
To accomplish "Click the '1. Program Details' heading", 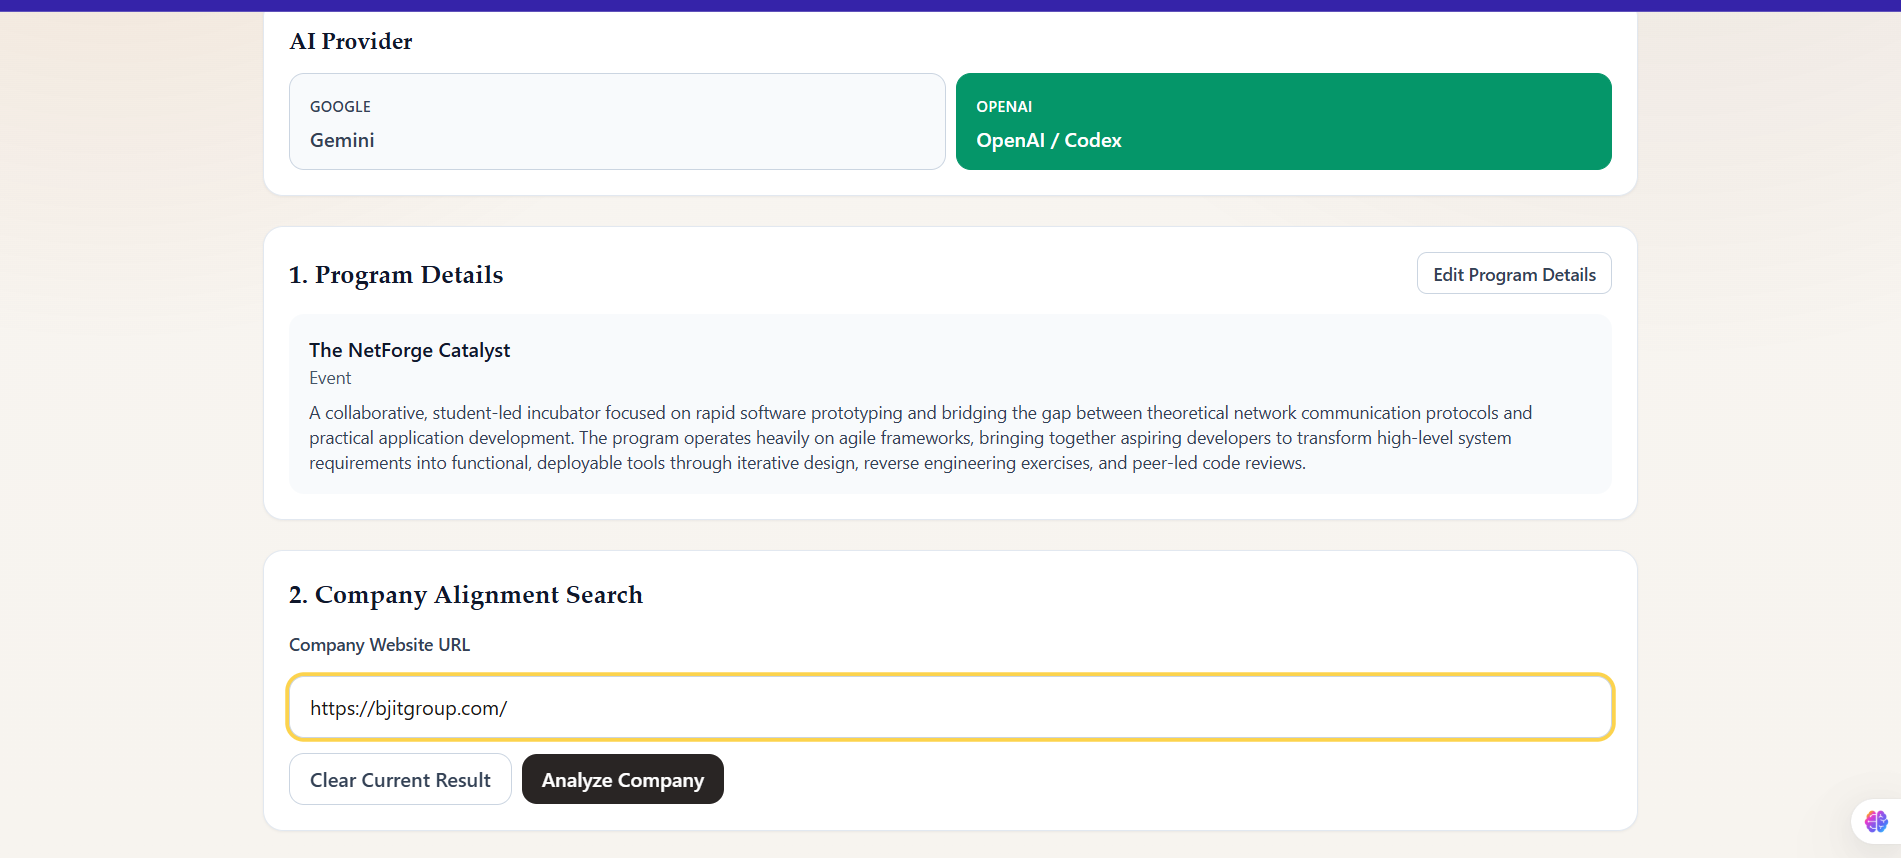I will 396,274.
